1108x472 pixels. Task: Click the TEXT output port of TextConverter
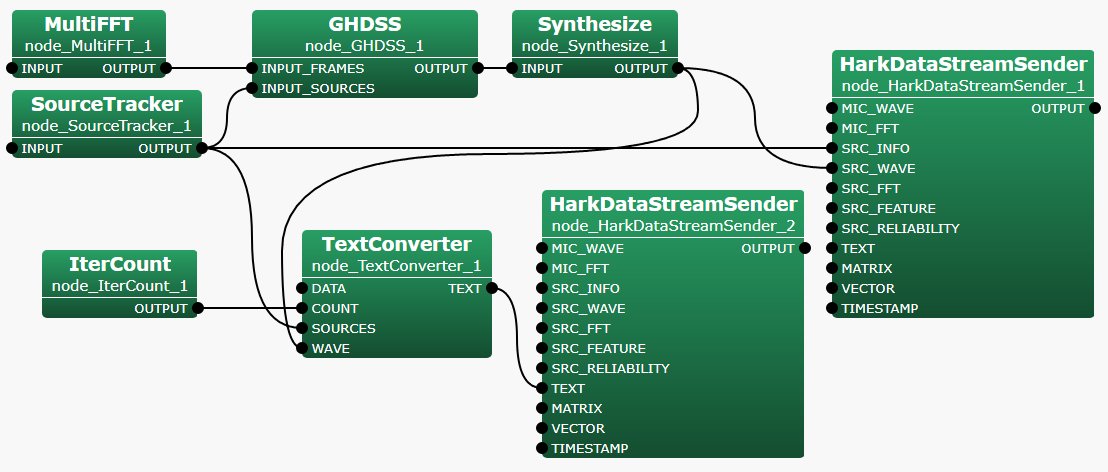point(492,289)
